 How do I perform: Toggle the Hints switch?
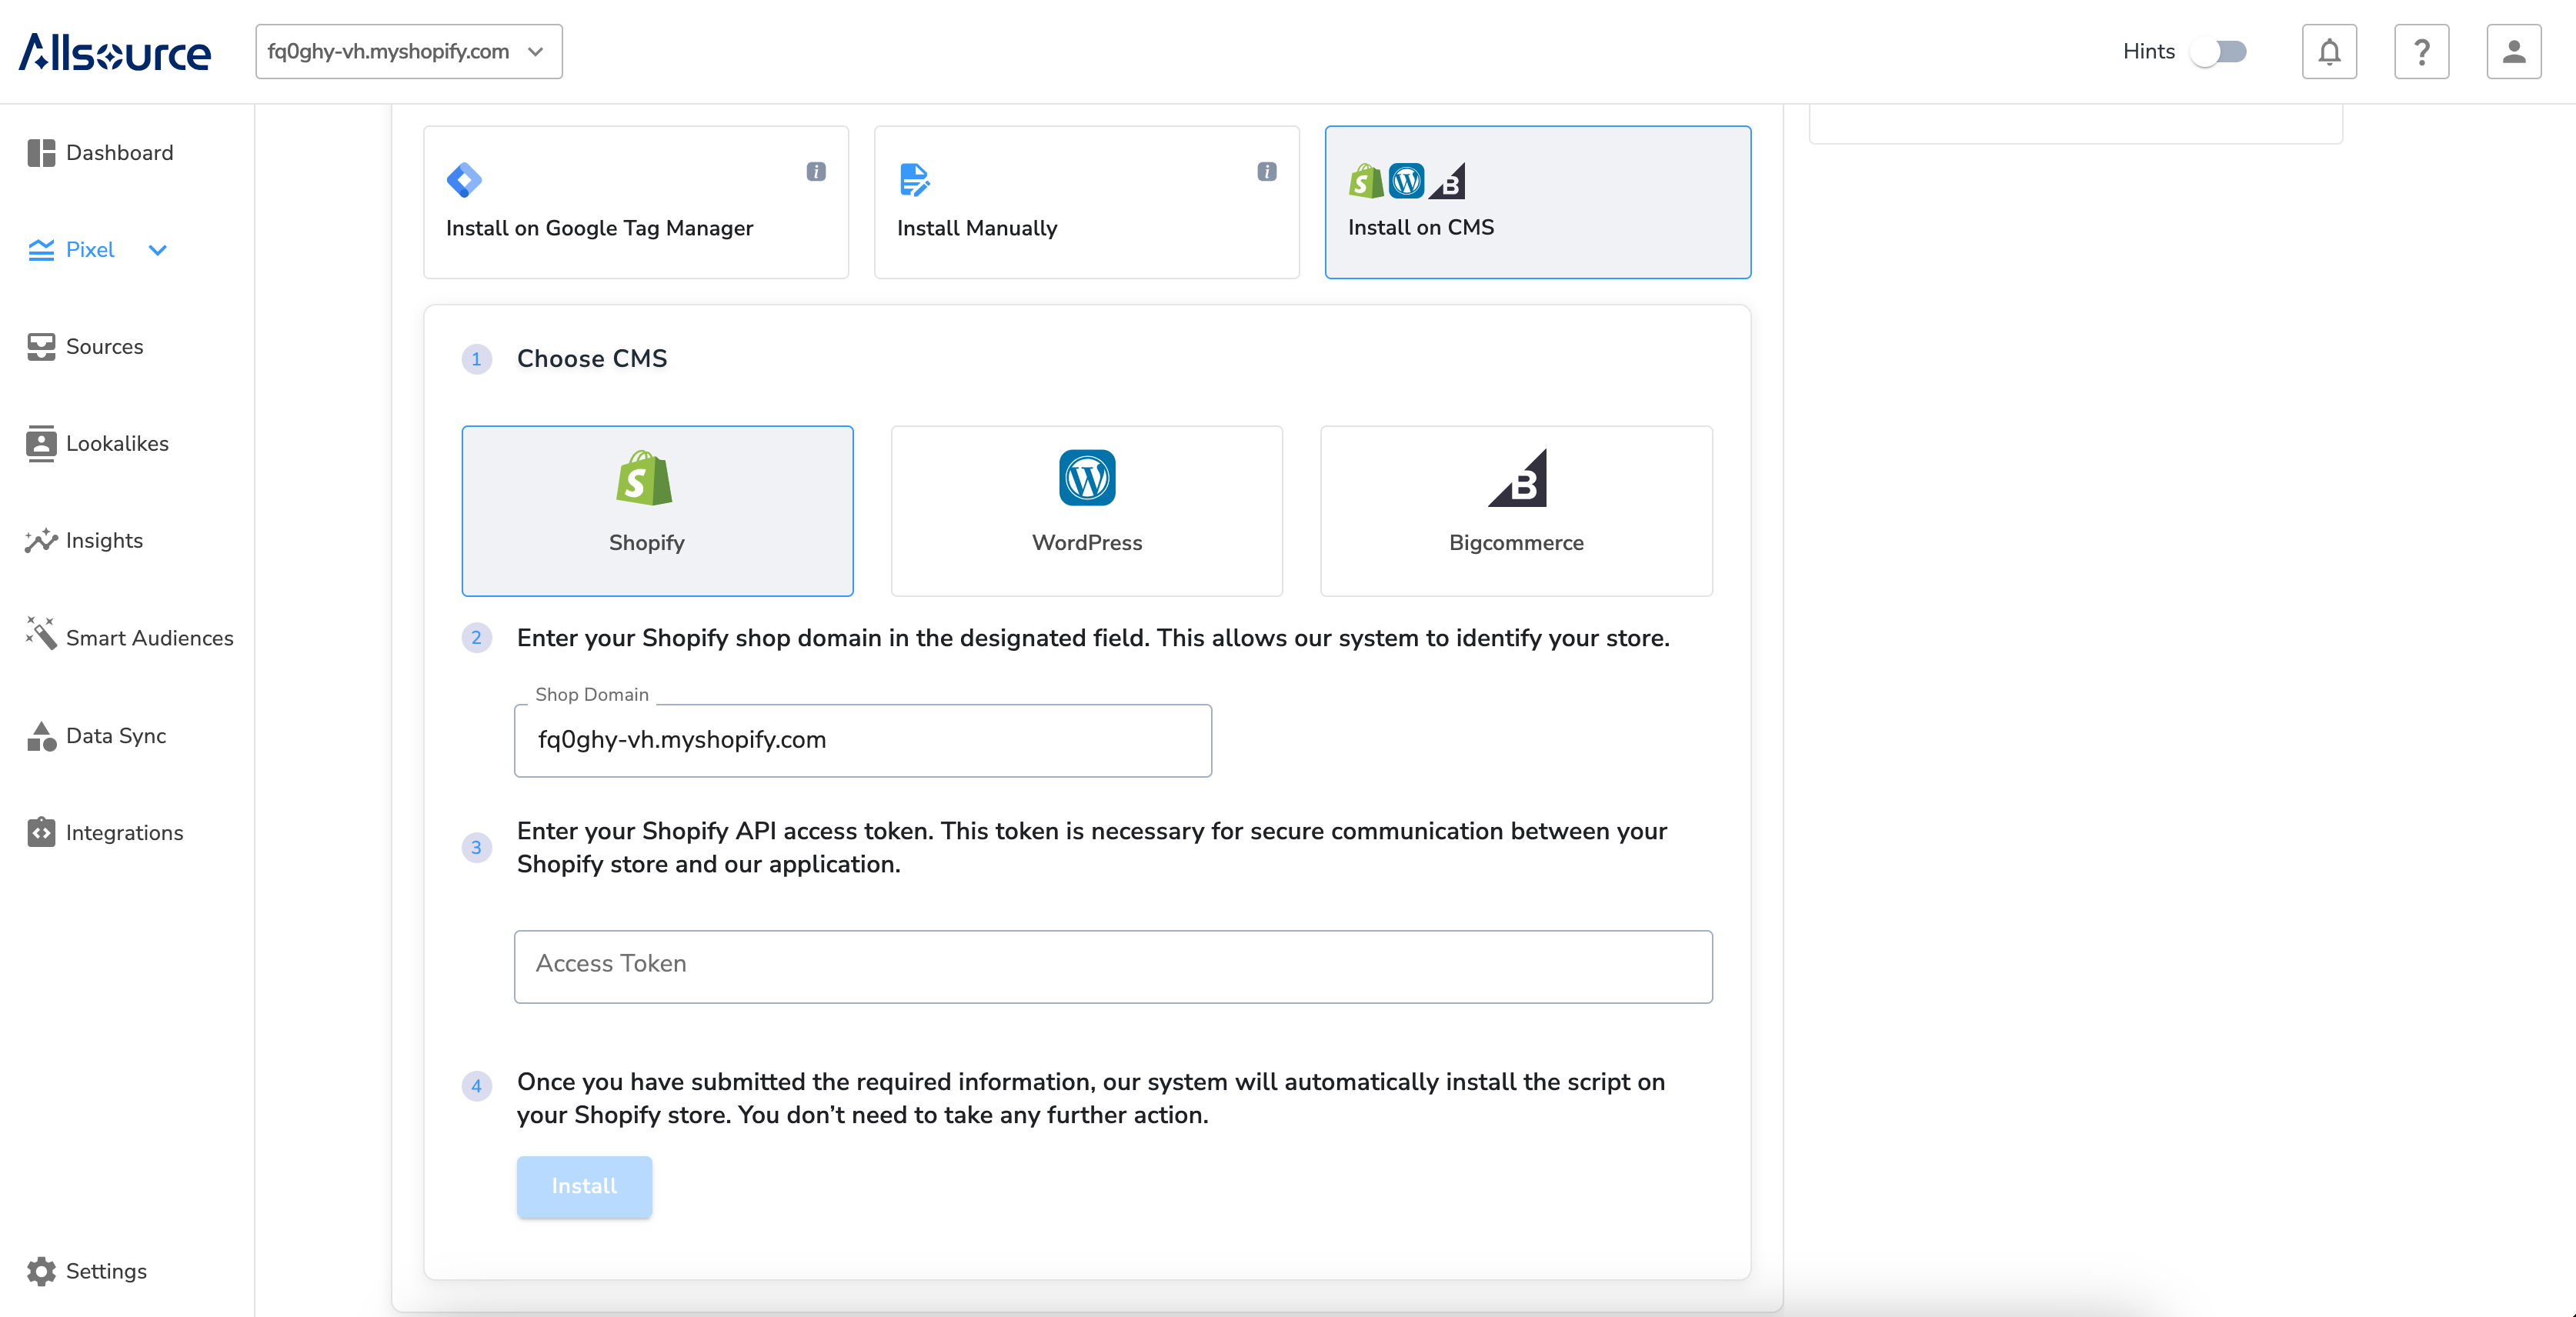[x=2218, y=52]
